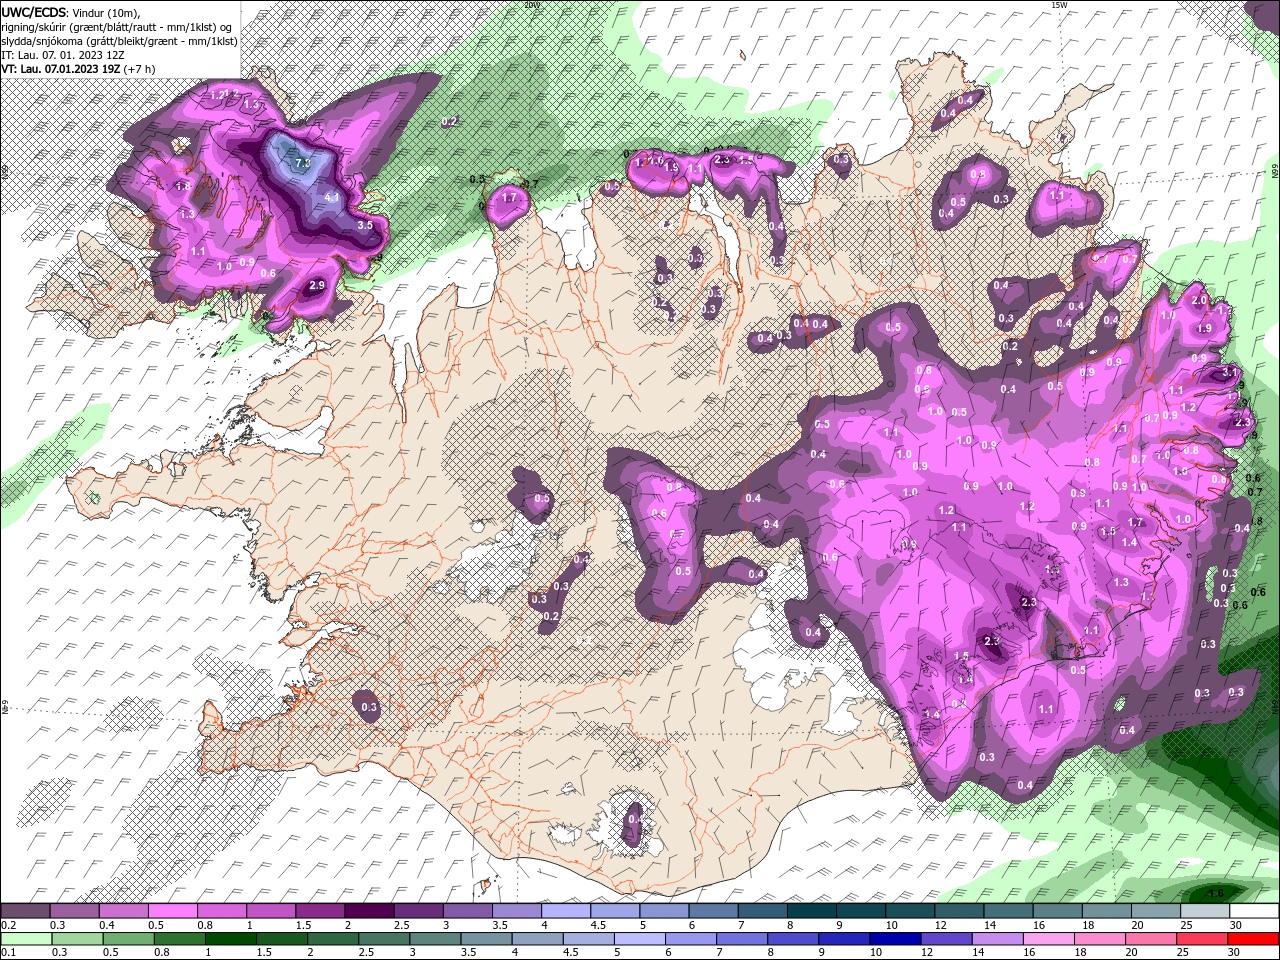Viewport: 1280px width, 960px height.
Task: Pick the pale grey 25 mm snow legend swatch
Action: click(1206, 911)
